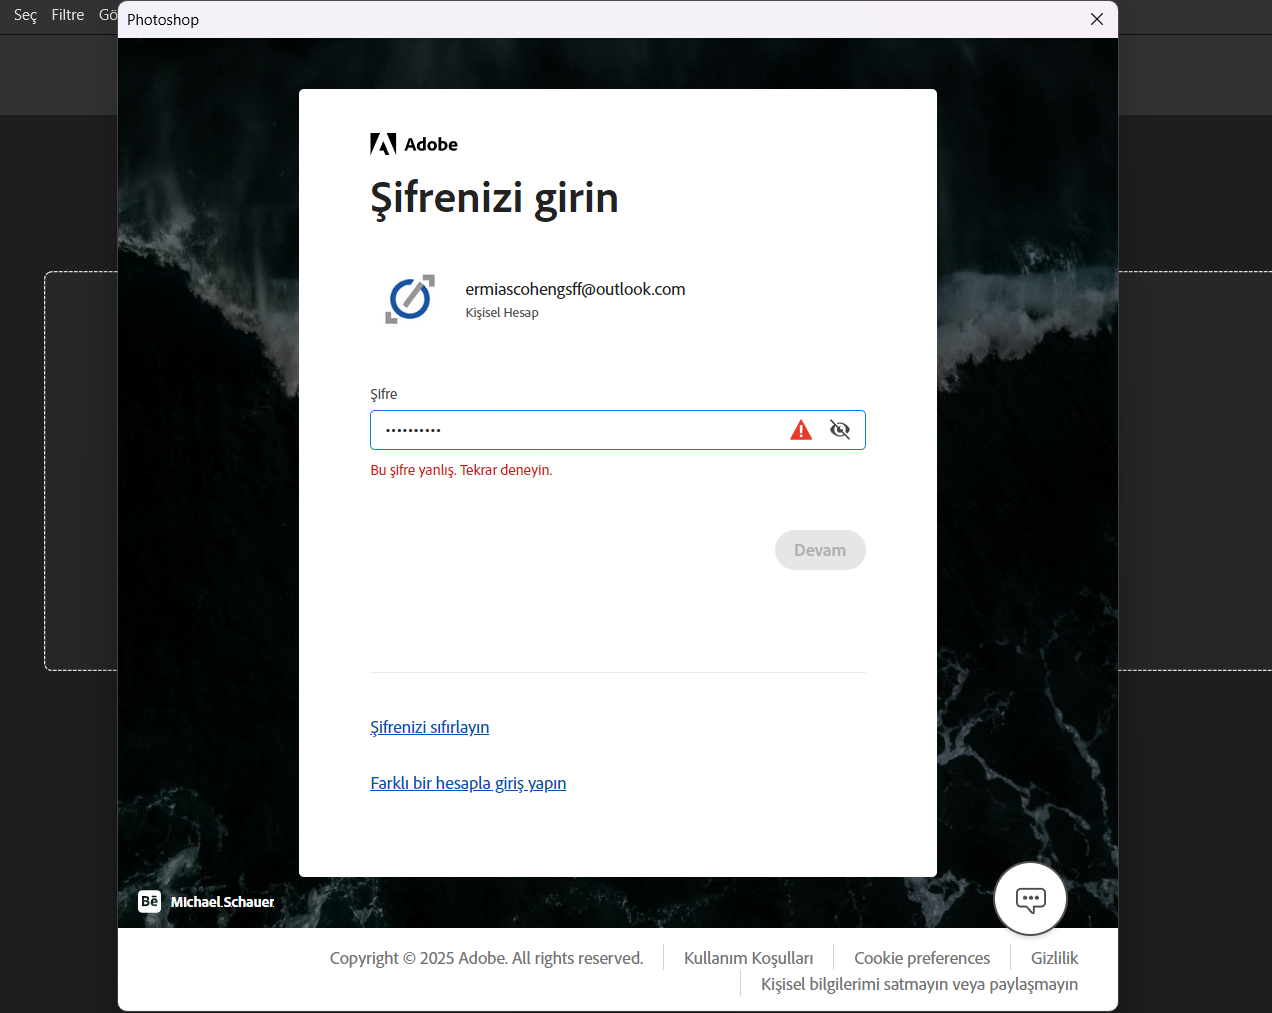Viewport: 1272px width, 1013px height.
Task: Close the Photoshop sign-in dialog
Action: [x=1097, y=19]
